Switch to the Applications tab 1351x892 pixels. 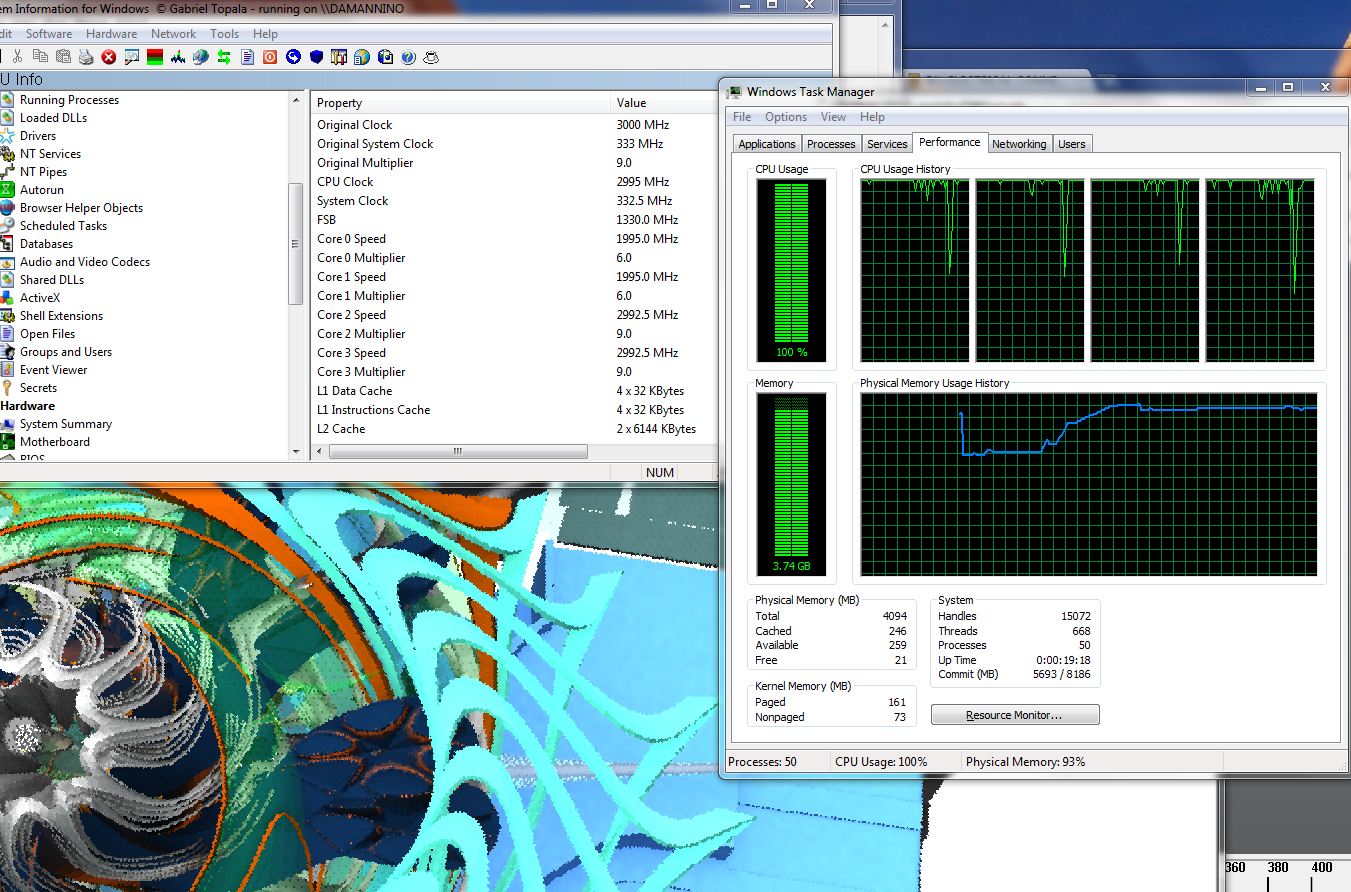[767, 144]
